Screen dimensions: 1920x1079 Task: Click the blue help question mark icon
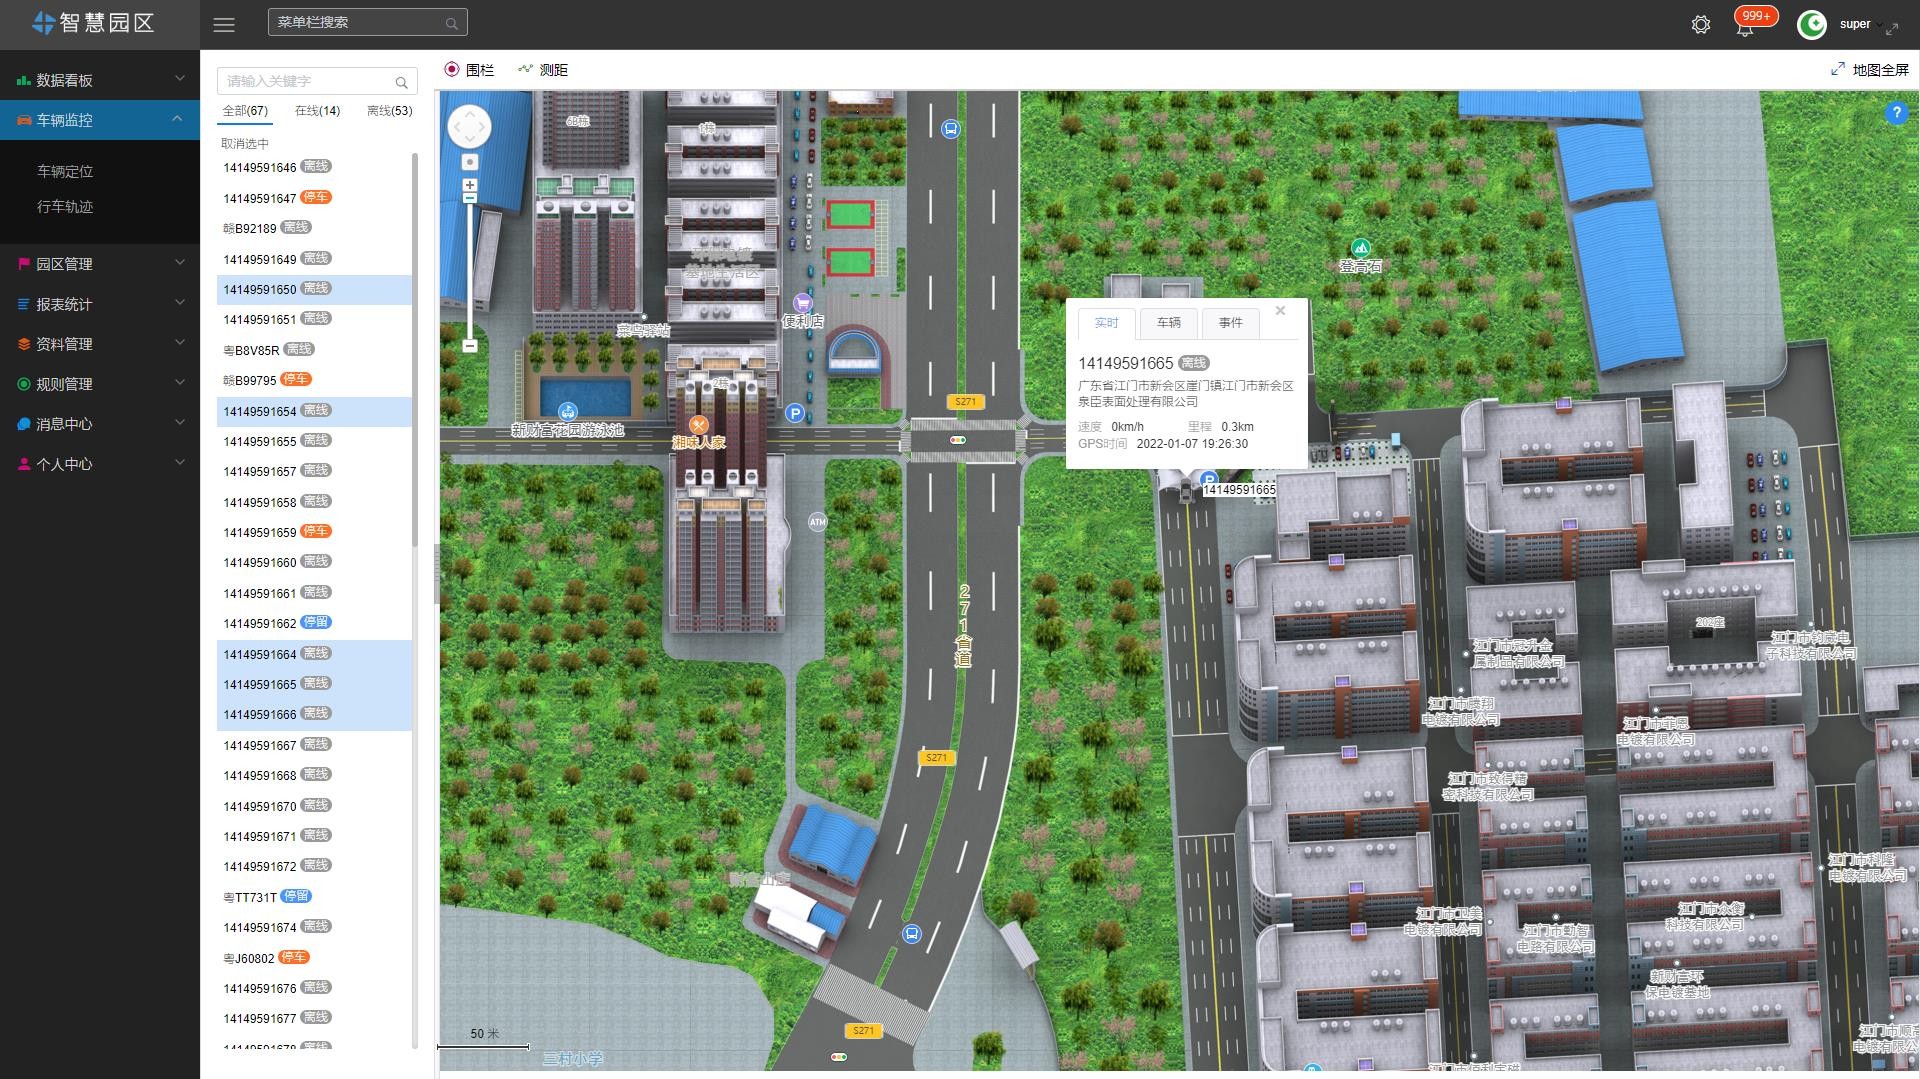[x=1896, y=114]
